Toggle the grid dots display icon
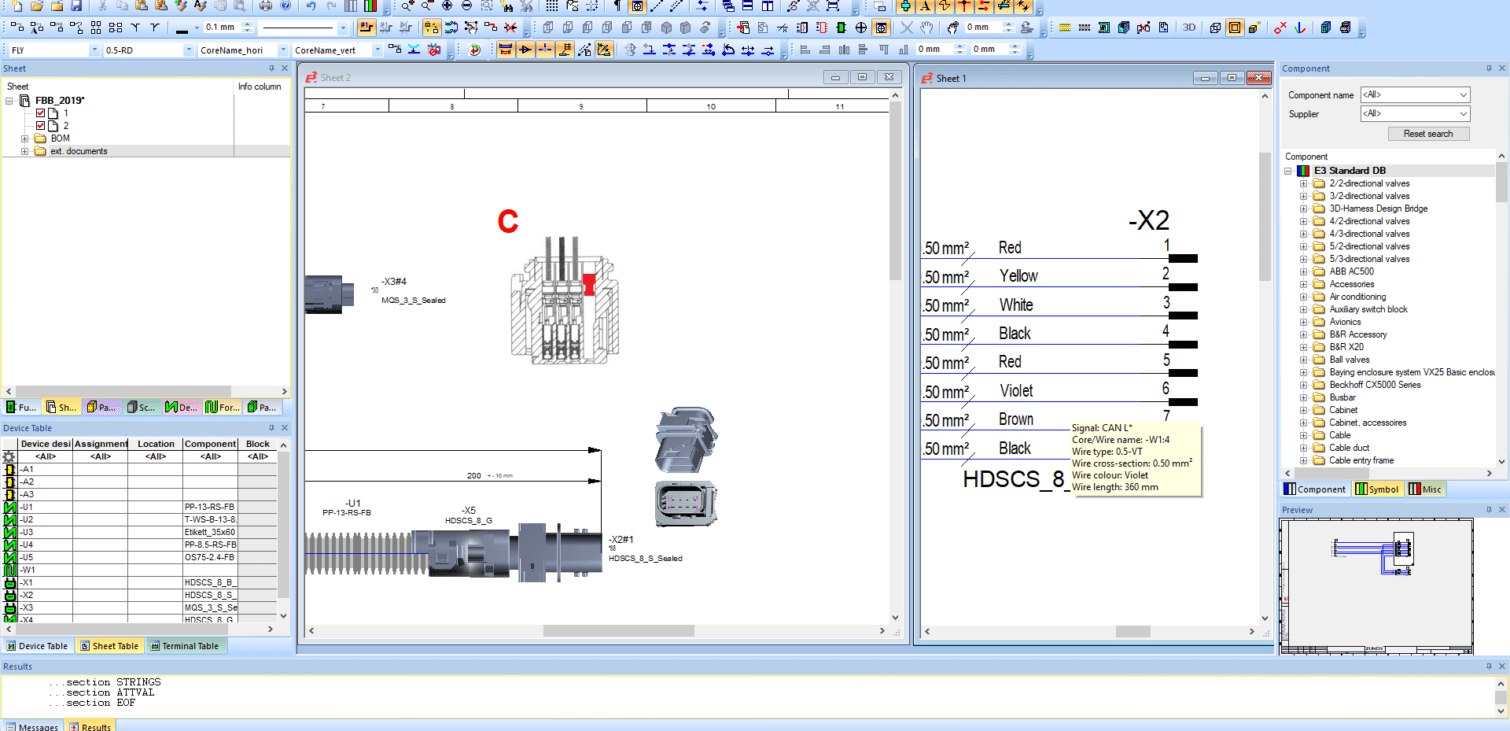This screenshot has height=731, width=1510. click(552, 6)
